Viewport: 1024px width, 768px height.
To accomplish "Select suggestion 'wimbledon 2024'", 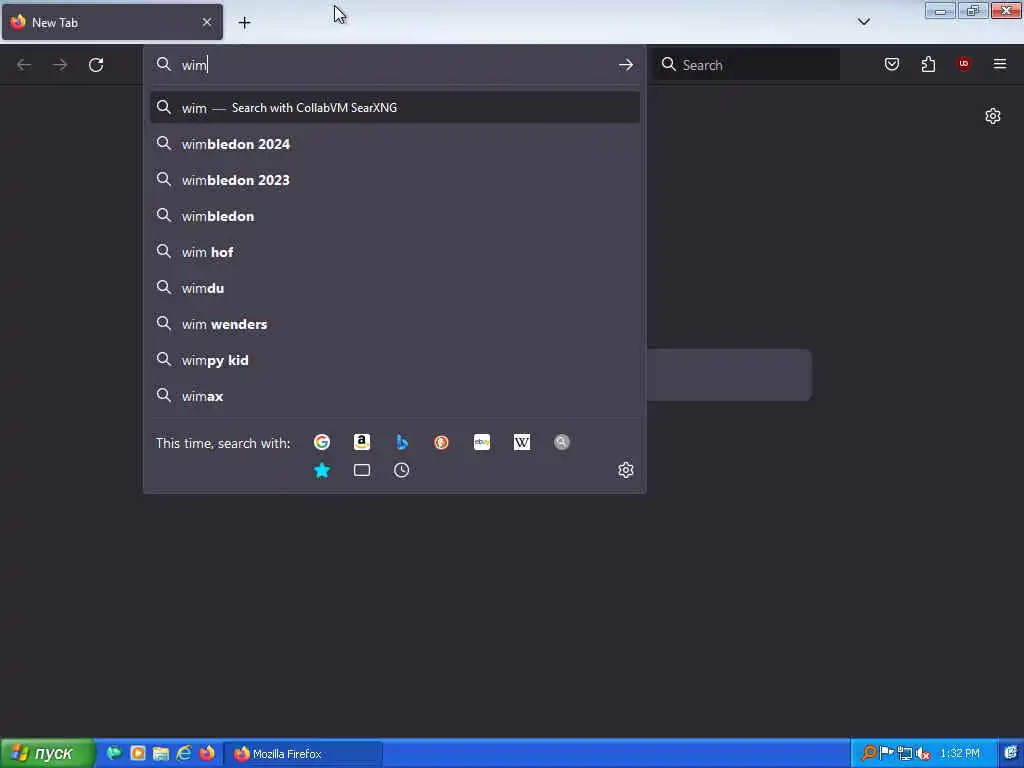I will pyautogui.click(x=394, y=144).
